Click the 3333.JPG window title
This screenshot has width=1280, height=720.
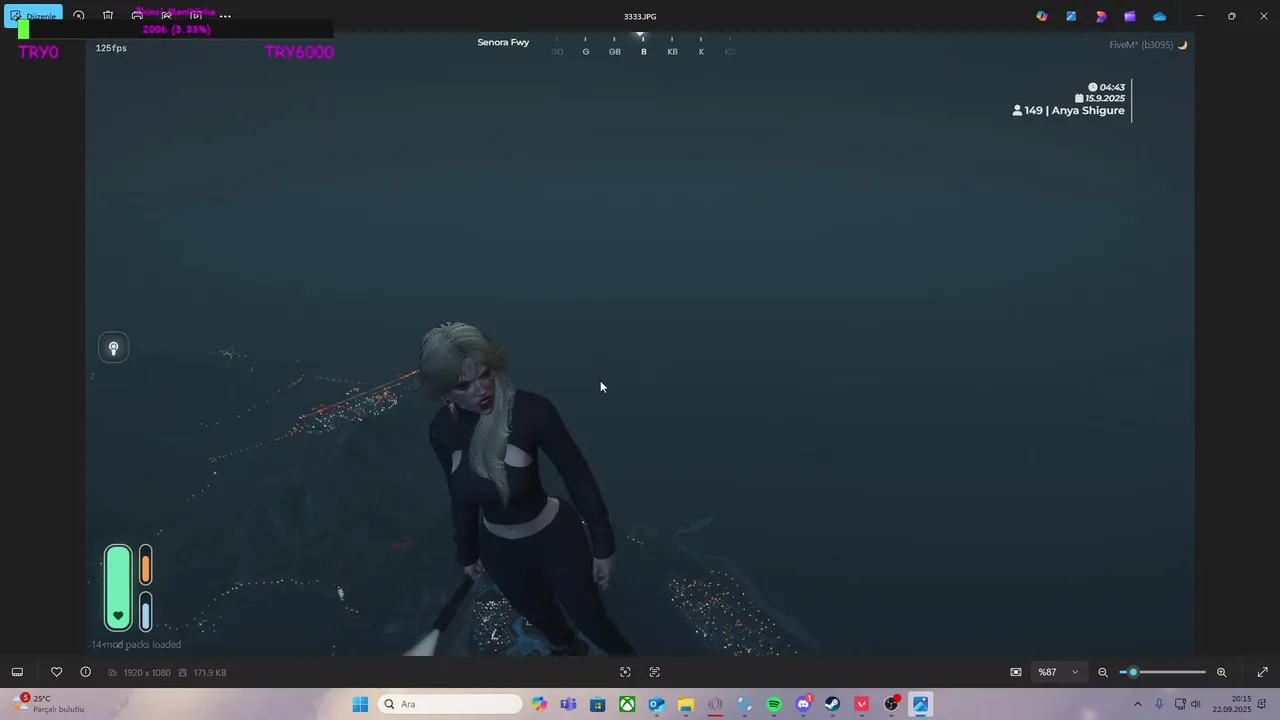[640, 16]
